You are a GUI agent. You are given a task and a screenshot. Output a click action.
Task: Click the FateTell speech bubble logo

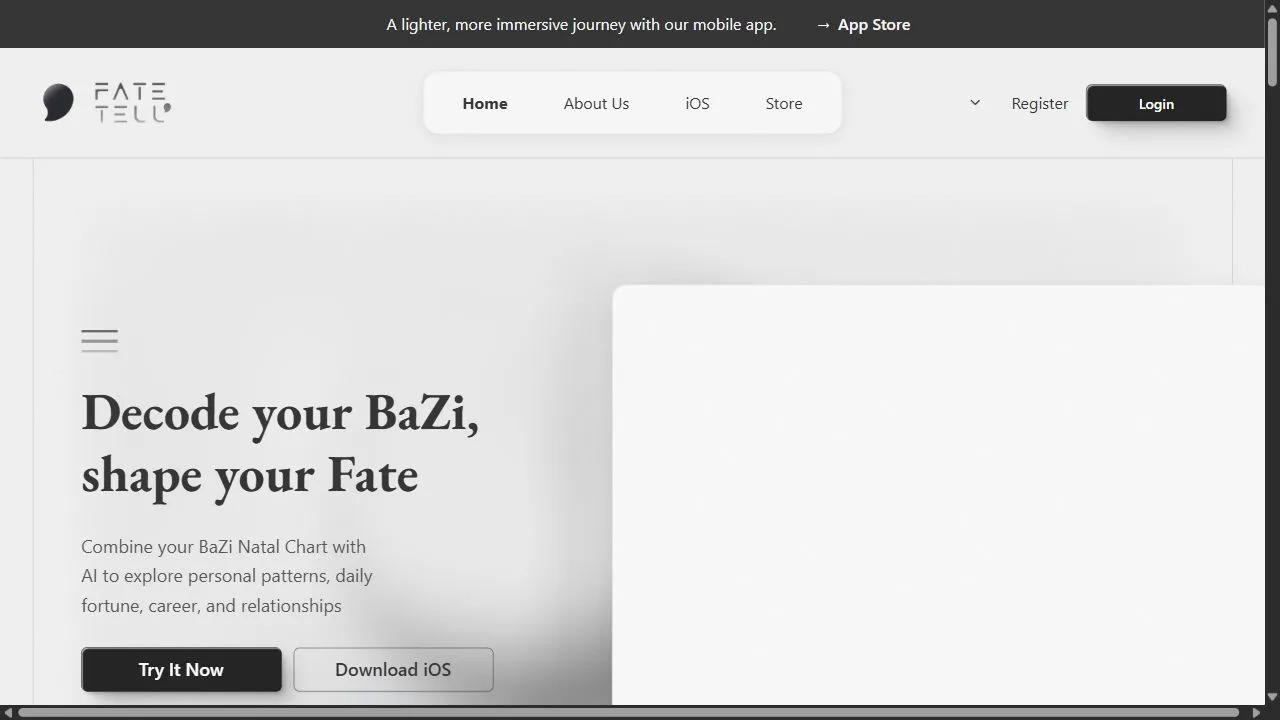tap(58, 103)
